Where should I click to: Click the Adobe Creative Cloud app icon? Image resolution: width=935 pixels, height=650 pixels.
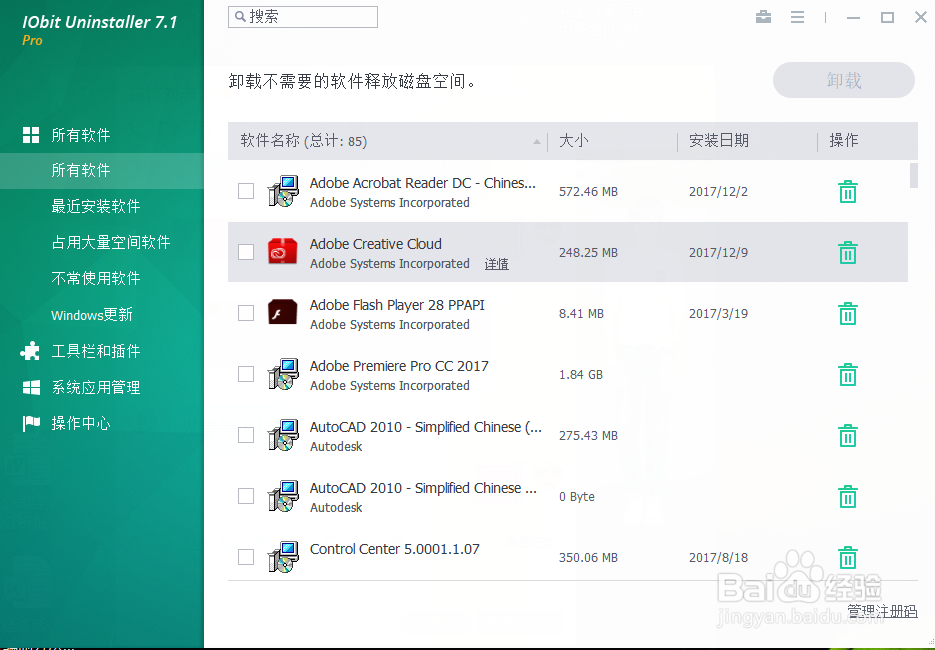coord(283,252)
